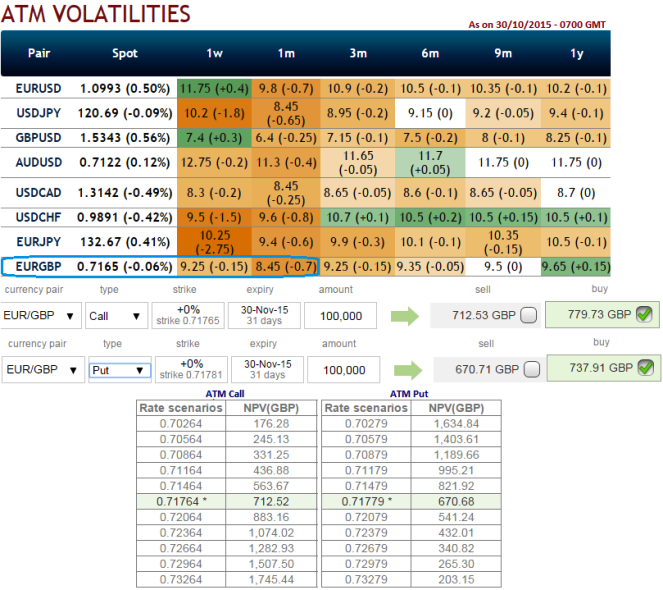The image size is (663, 590).
Task: Click GBPUSD 1w volatility 7.4 (+0.3)
Action: click(x=214, y=138)
